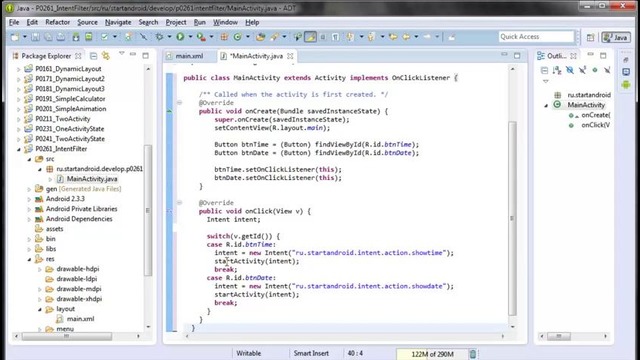Toggle Hide Local Types in Outline

(x=607, y=71)
